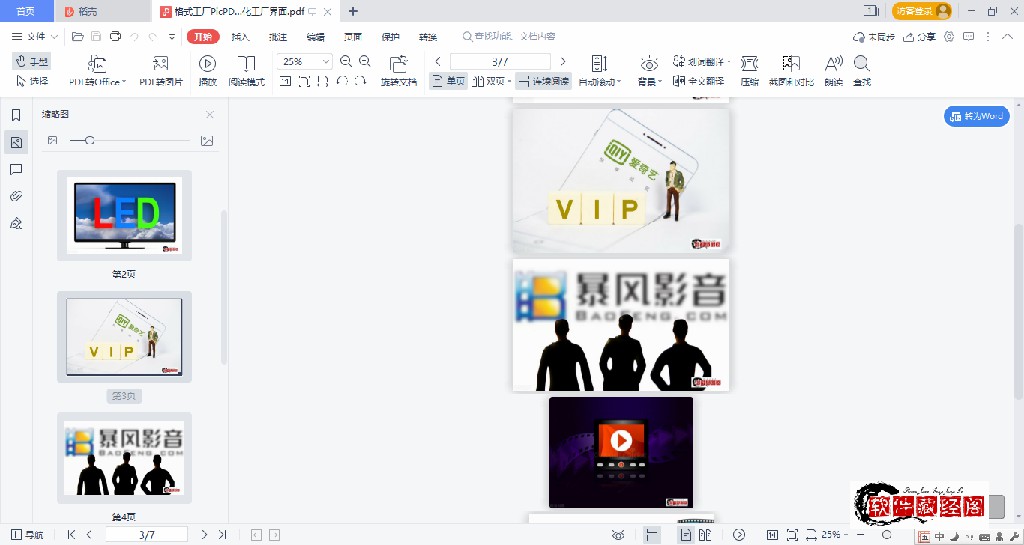
Task: Open the settings gear icon
Action: (x=949, y=37)
